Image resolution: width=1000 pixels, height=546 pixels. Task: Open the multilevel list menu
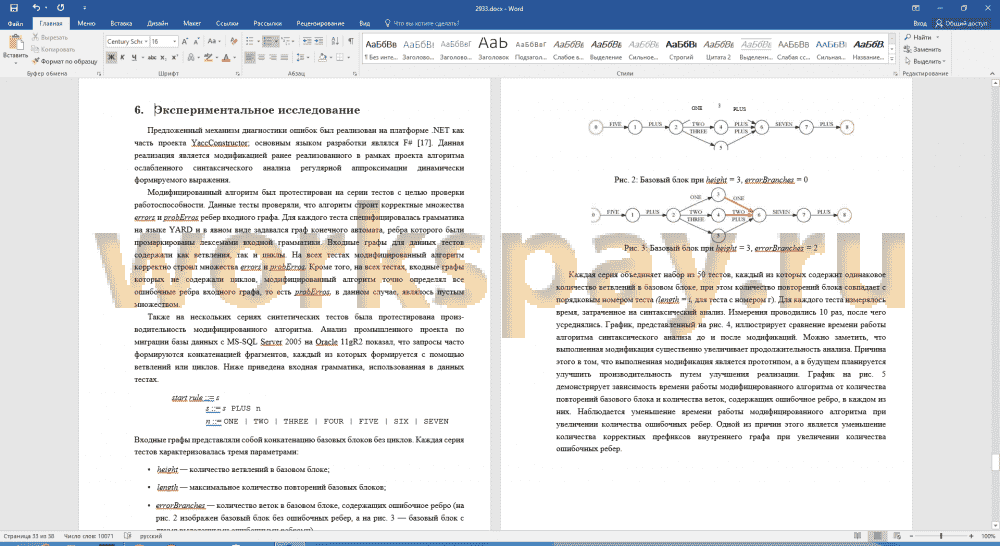tap(288, 41)
